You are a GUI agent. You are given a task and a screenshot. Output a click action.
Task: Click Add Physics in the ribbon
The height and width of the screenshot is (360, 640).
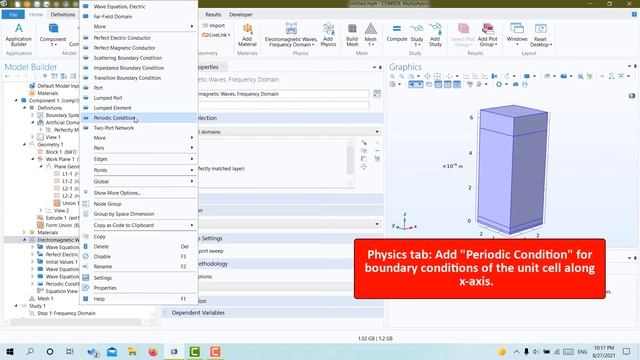point(328,34)
